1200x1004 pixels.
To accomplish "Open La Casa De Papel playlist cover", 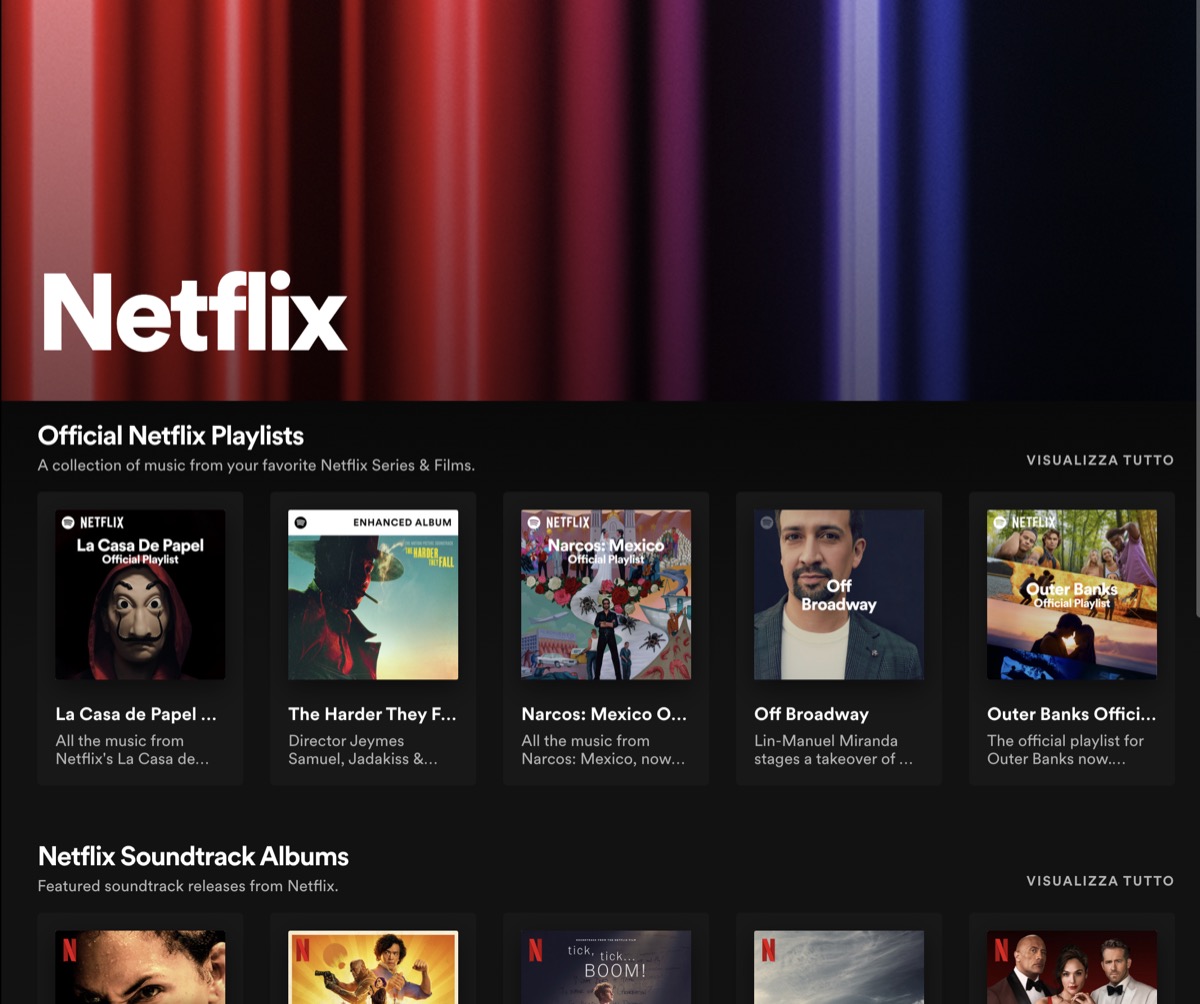I will tap(140, 595).
